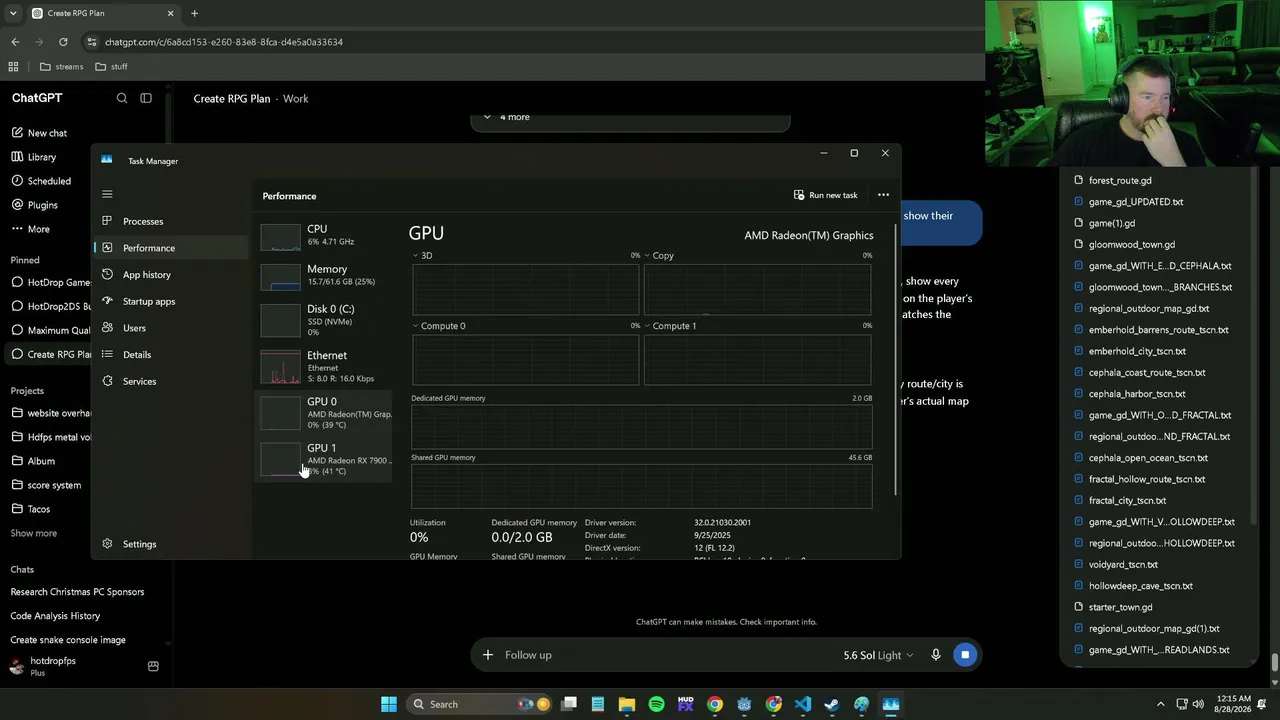The height and width of the screenshot is (720, 1280).
Task: Open the Tacos project
Action: pos(39,509)
